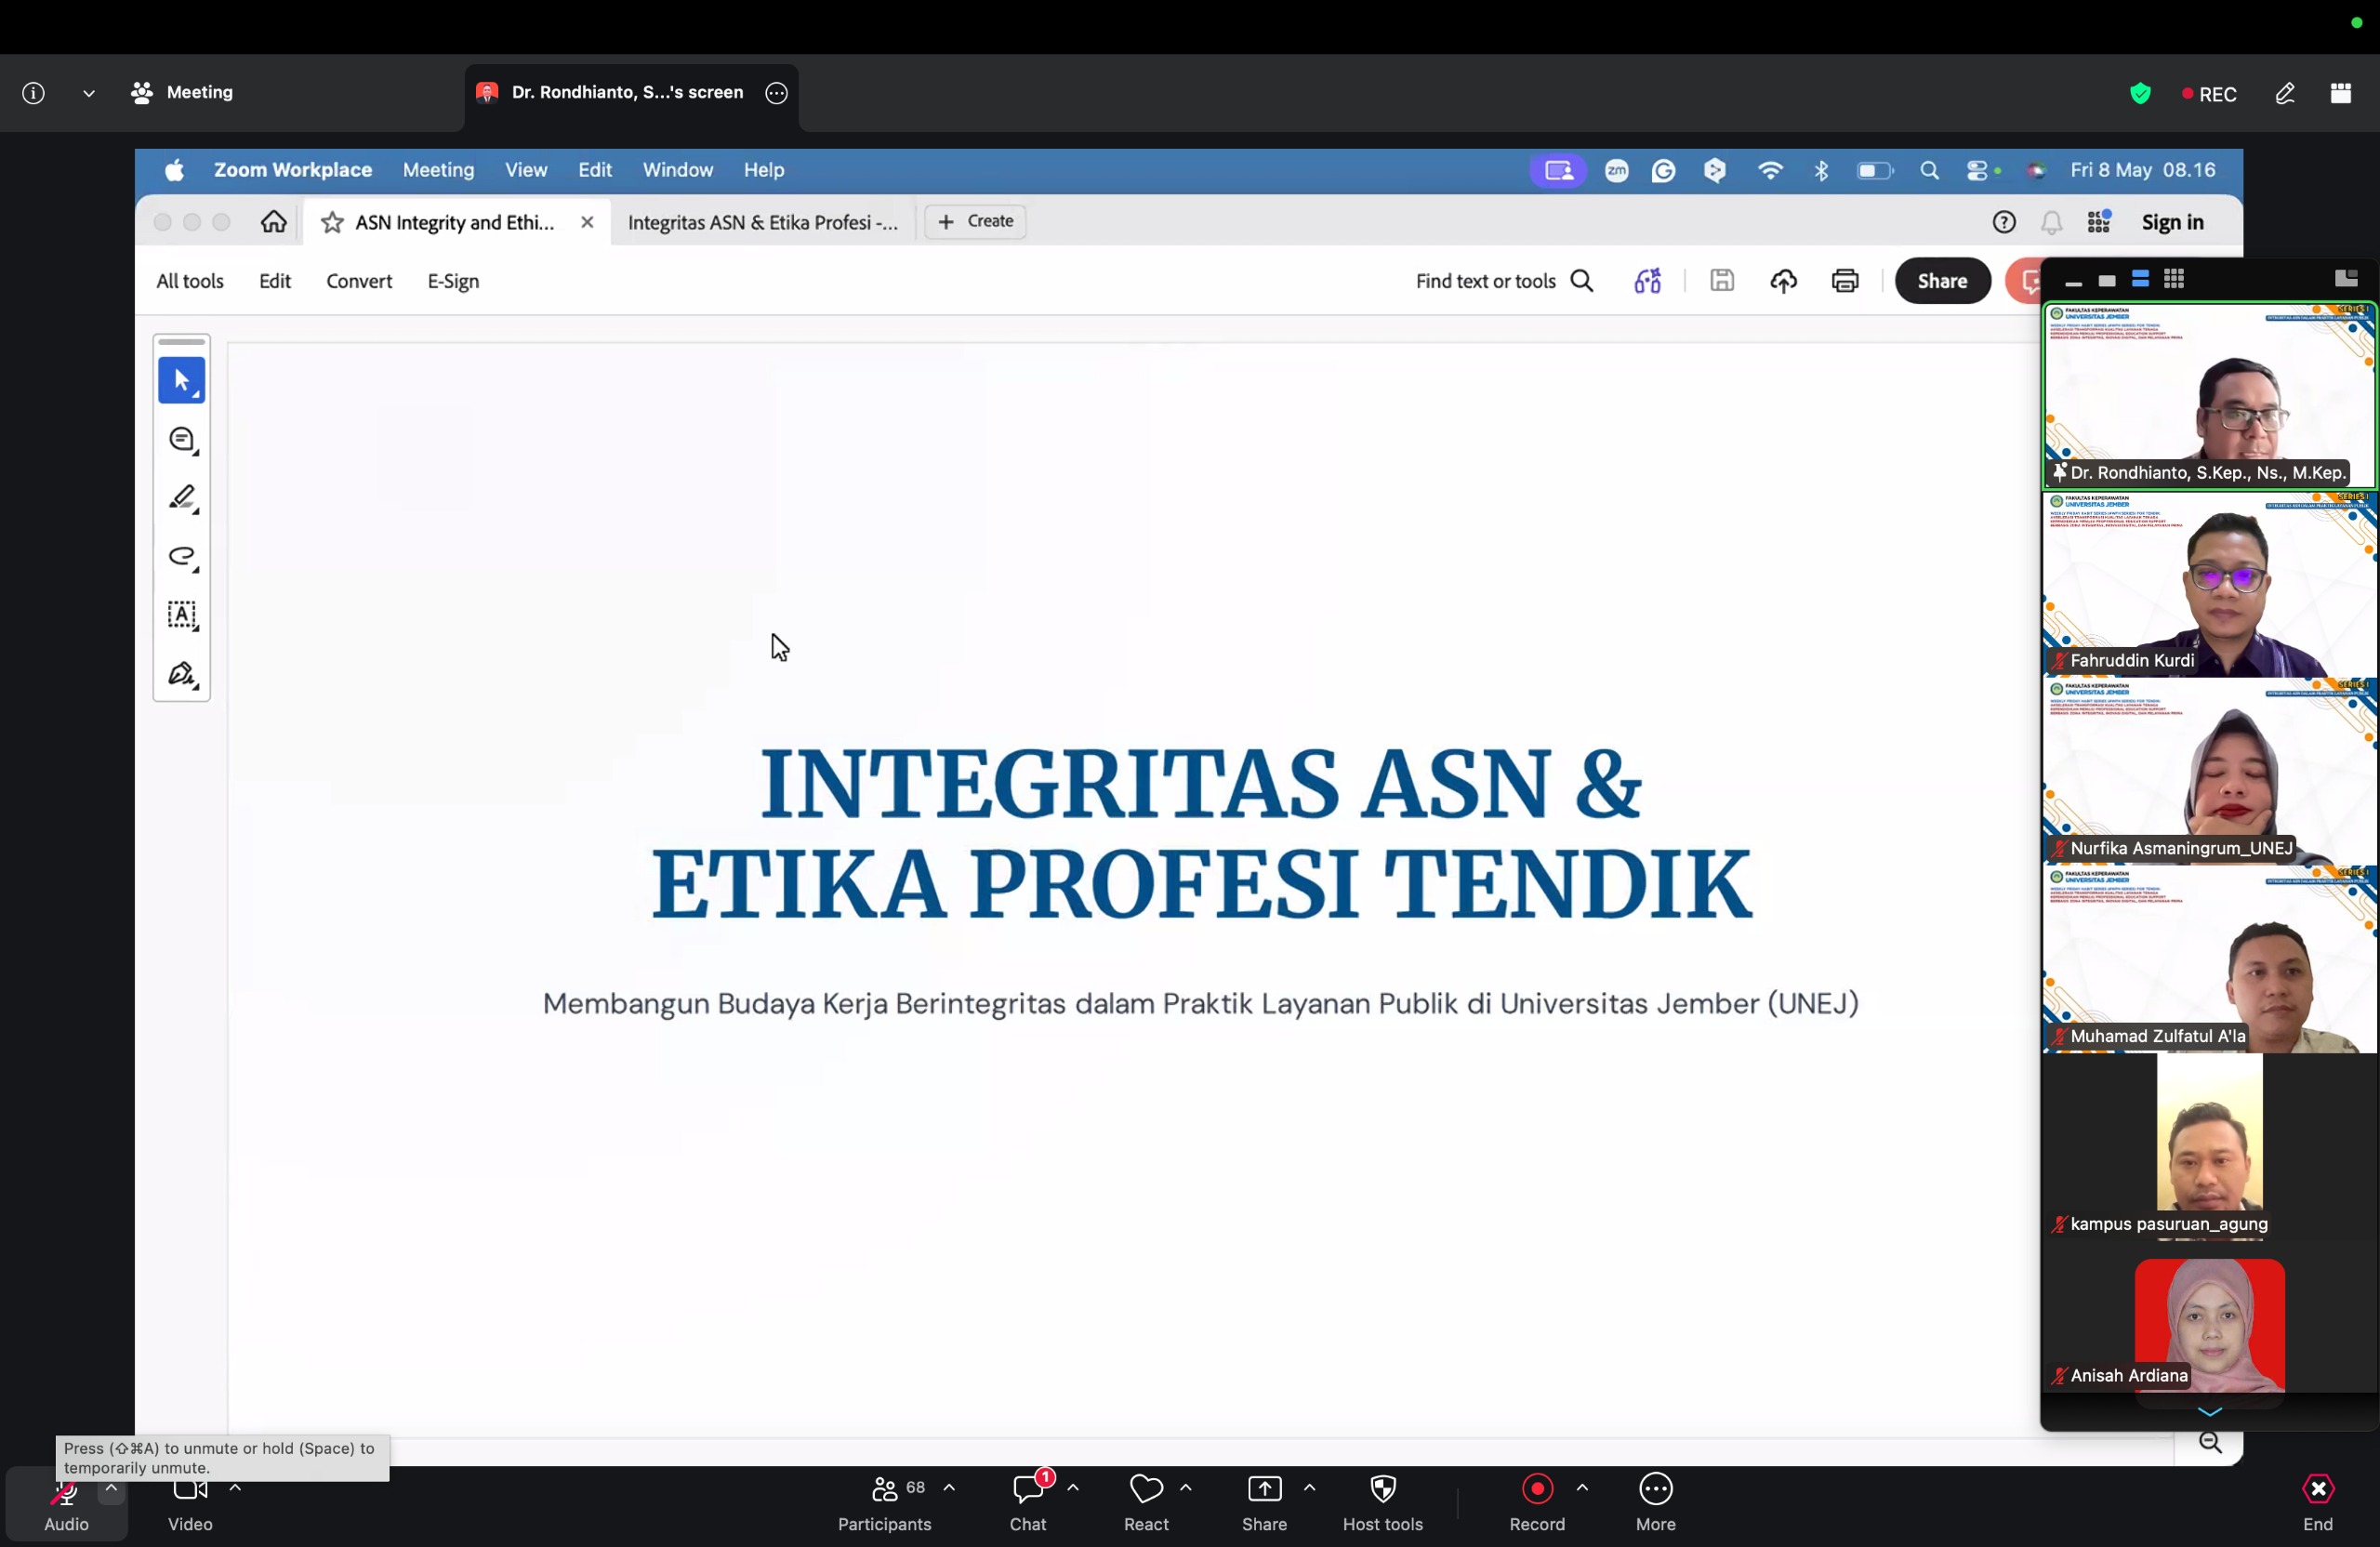Viewport: 2380px width, 1547px height.
Task: Select the add comment tool
Action: click(182, 440)
